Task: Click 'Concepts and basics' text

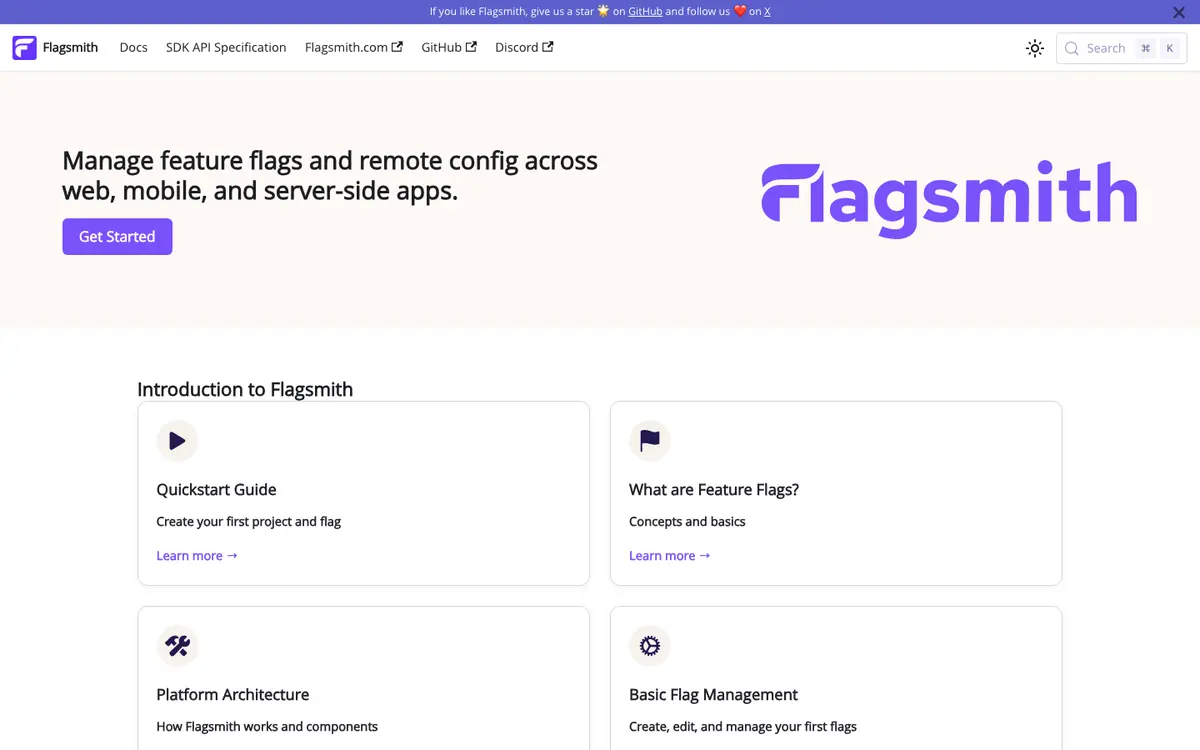Action: coord(687,522)
